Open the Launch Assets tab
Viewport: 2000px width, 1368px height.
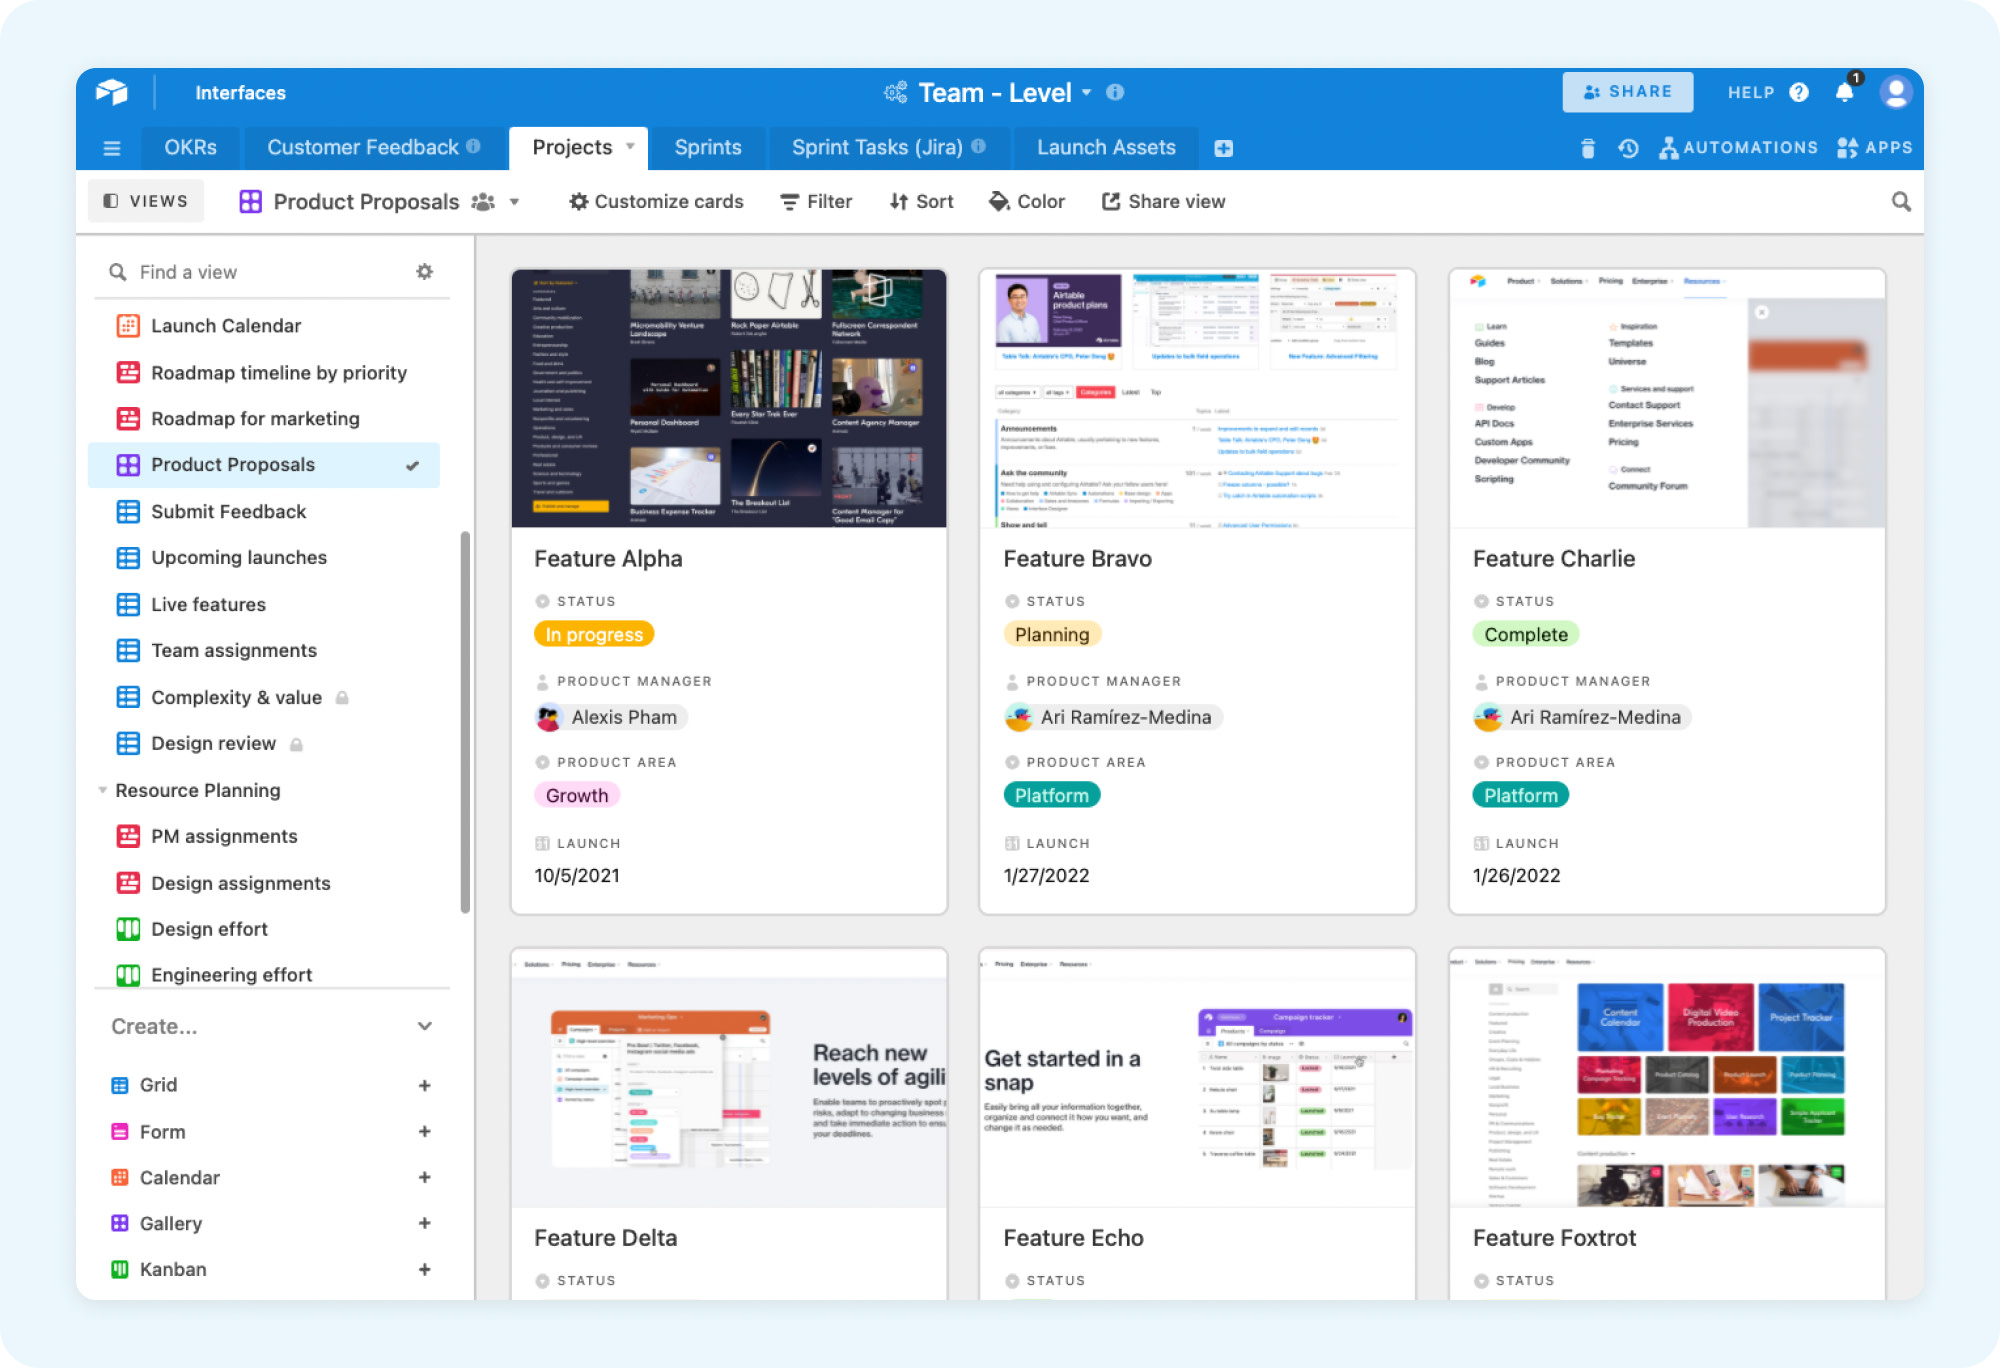1105,148
